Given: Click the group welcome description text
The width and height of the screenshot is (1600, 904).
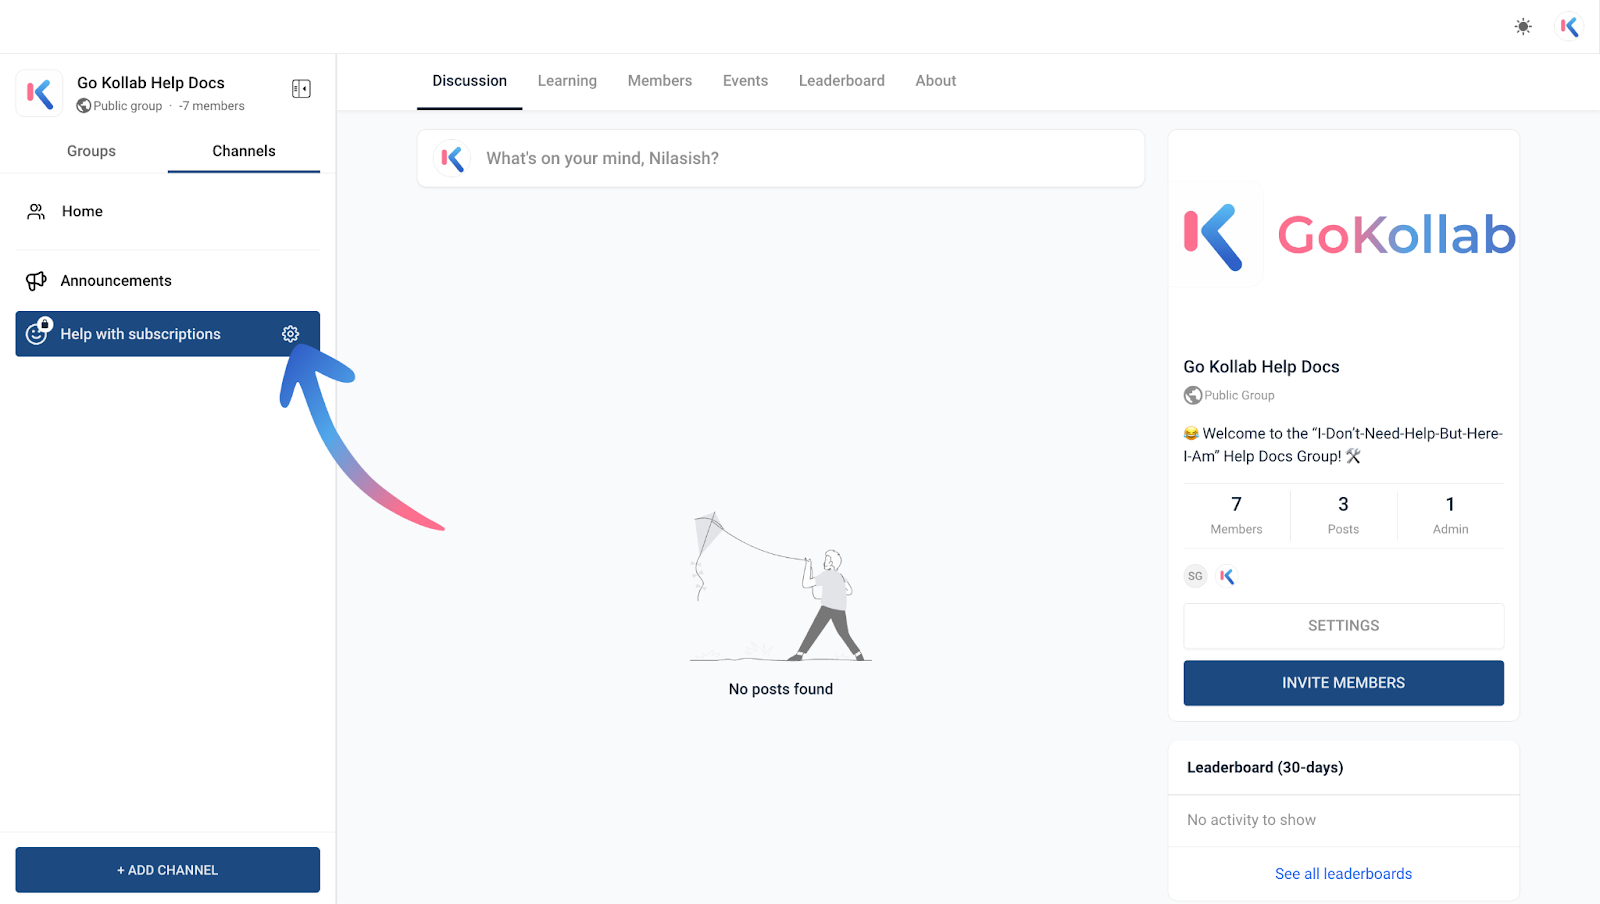Looking at the screenshot, I should click(x=1343, y=445).
